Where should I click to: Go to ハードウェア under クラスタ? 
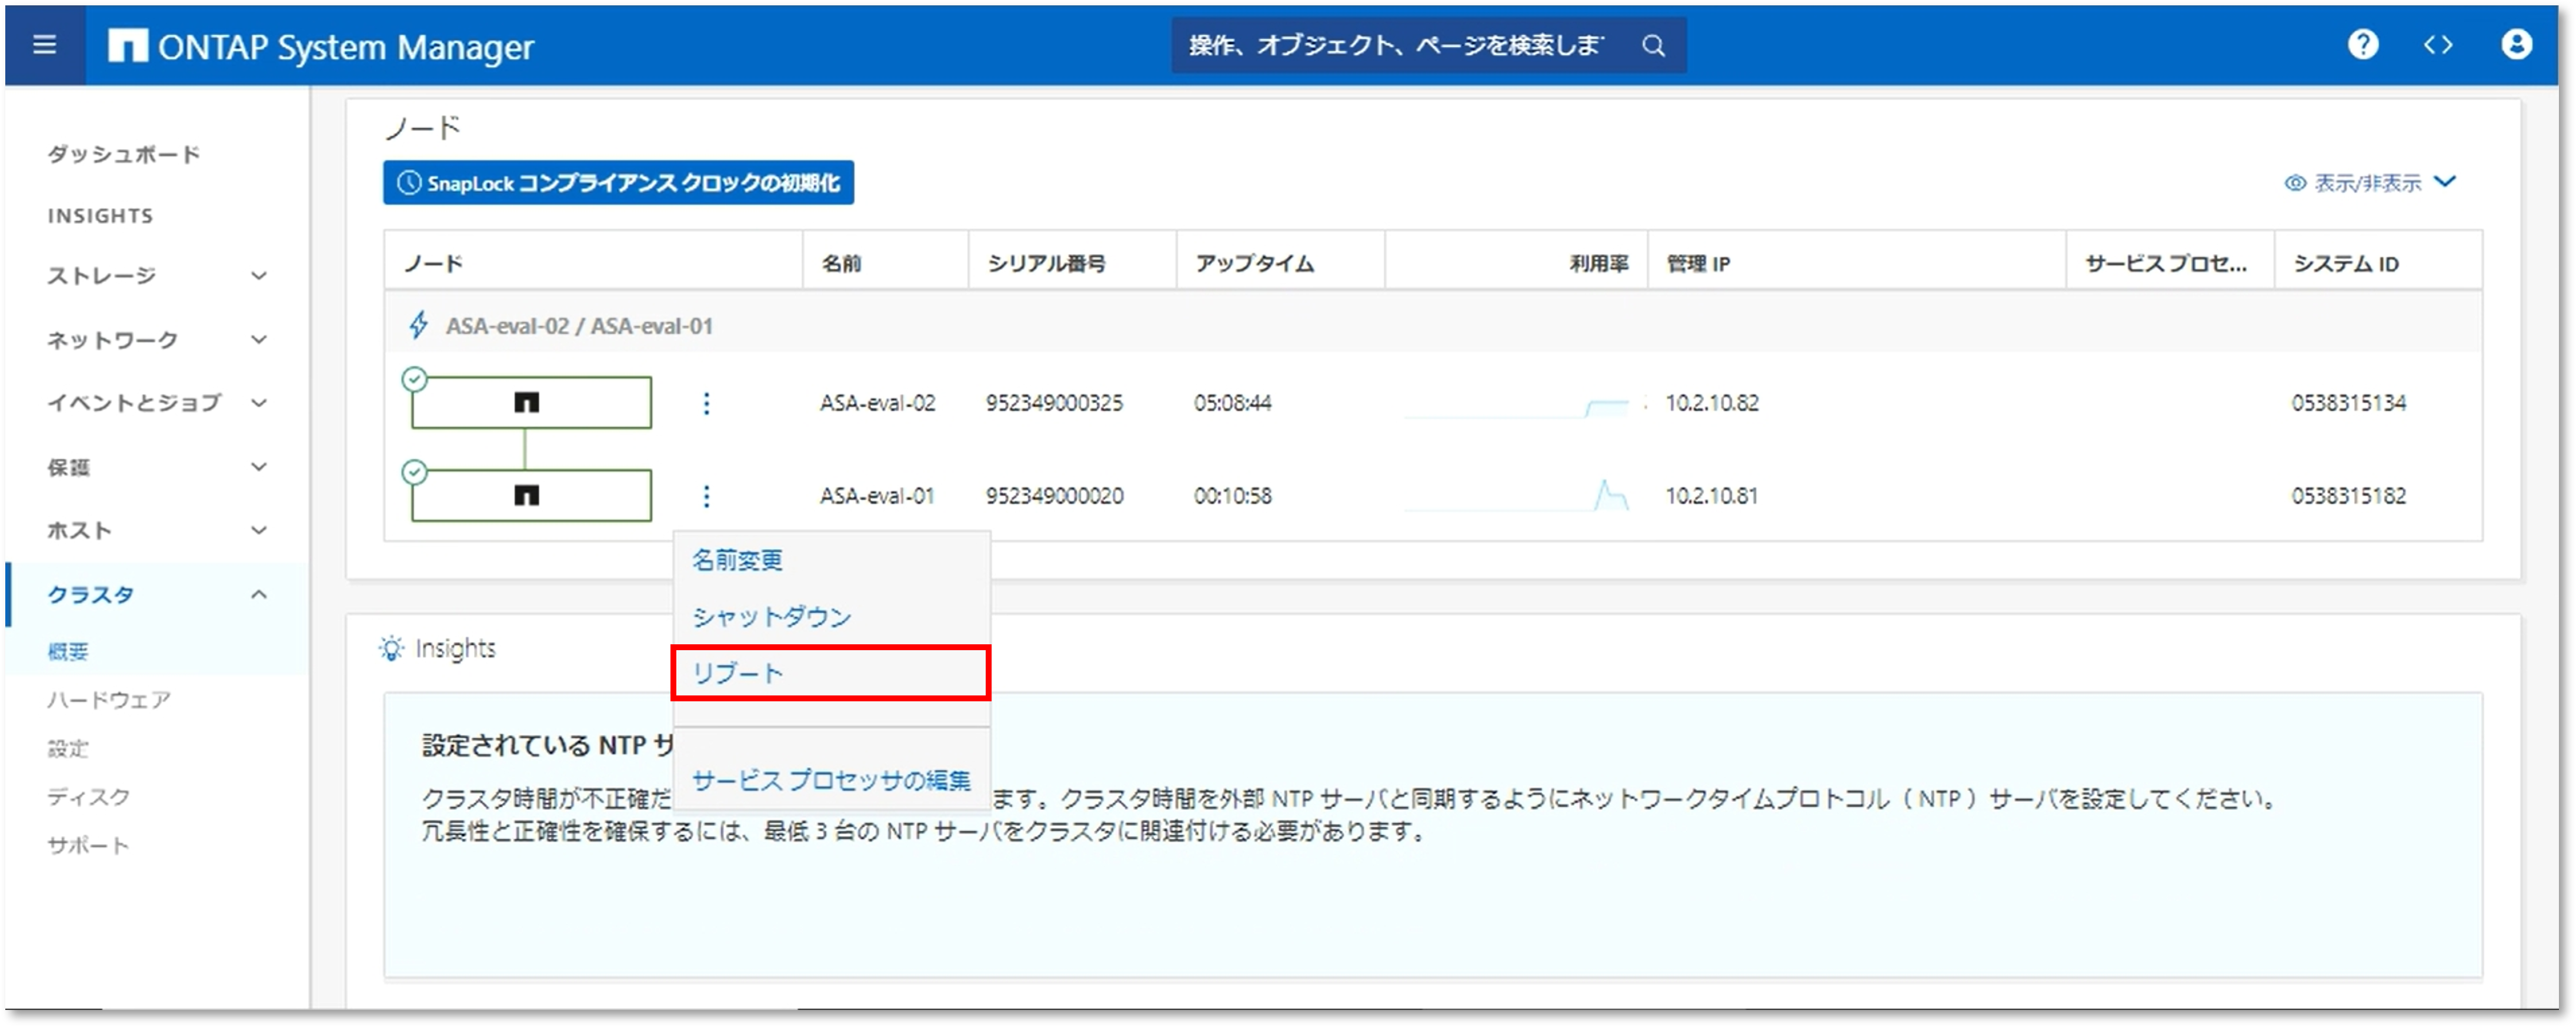pyautogui.click(x=109, y=700)
